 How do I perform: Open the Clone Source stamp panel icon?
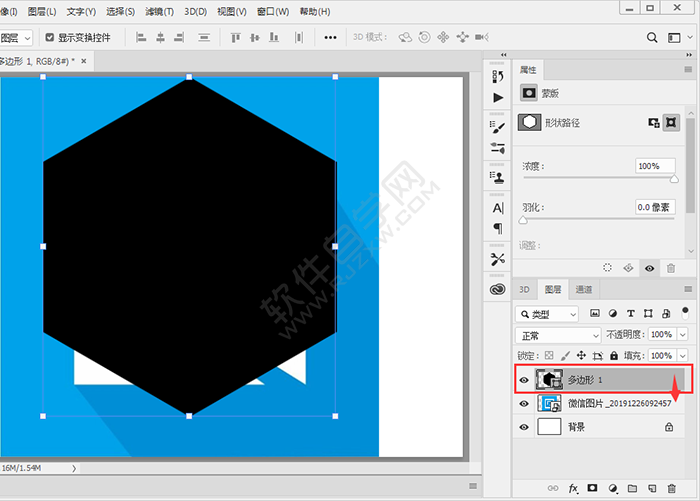point(498,177)
